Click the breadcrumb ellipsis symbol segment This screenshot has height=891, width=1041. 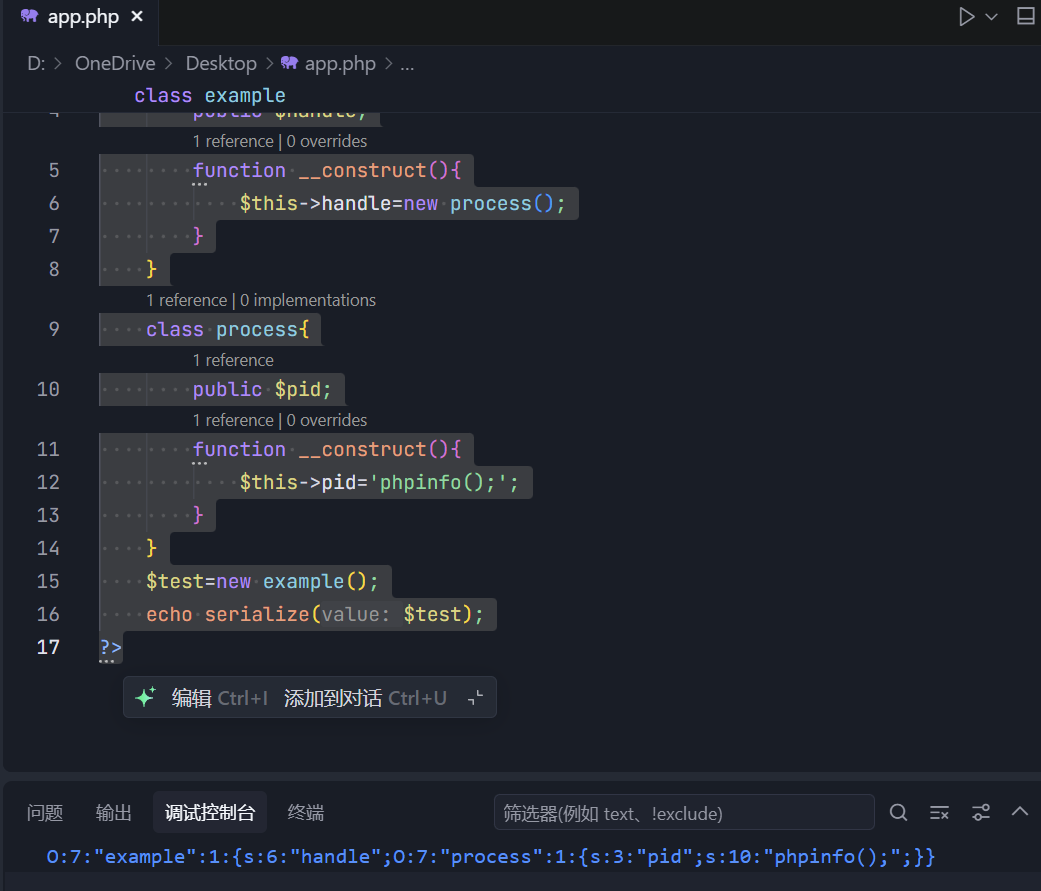coord(407,64)
